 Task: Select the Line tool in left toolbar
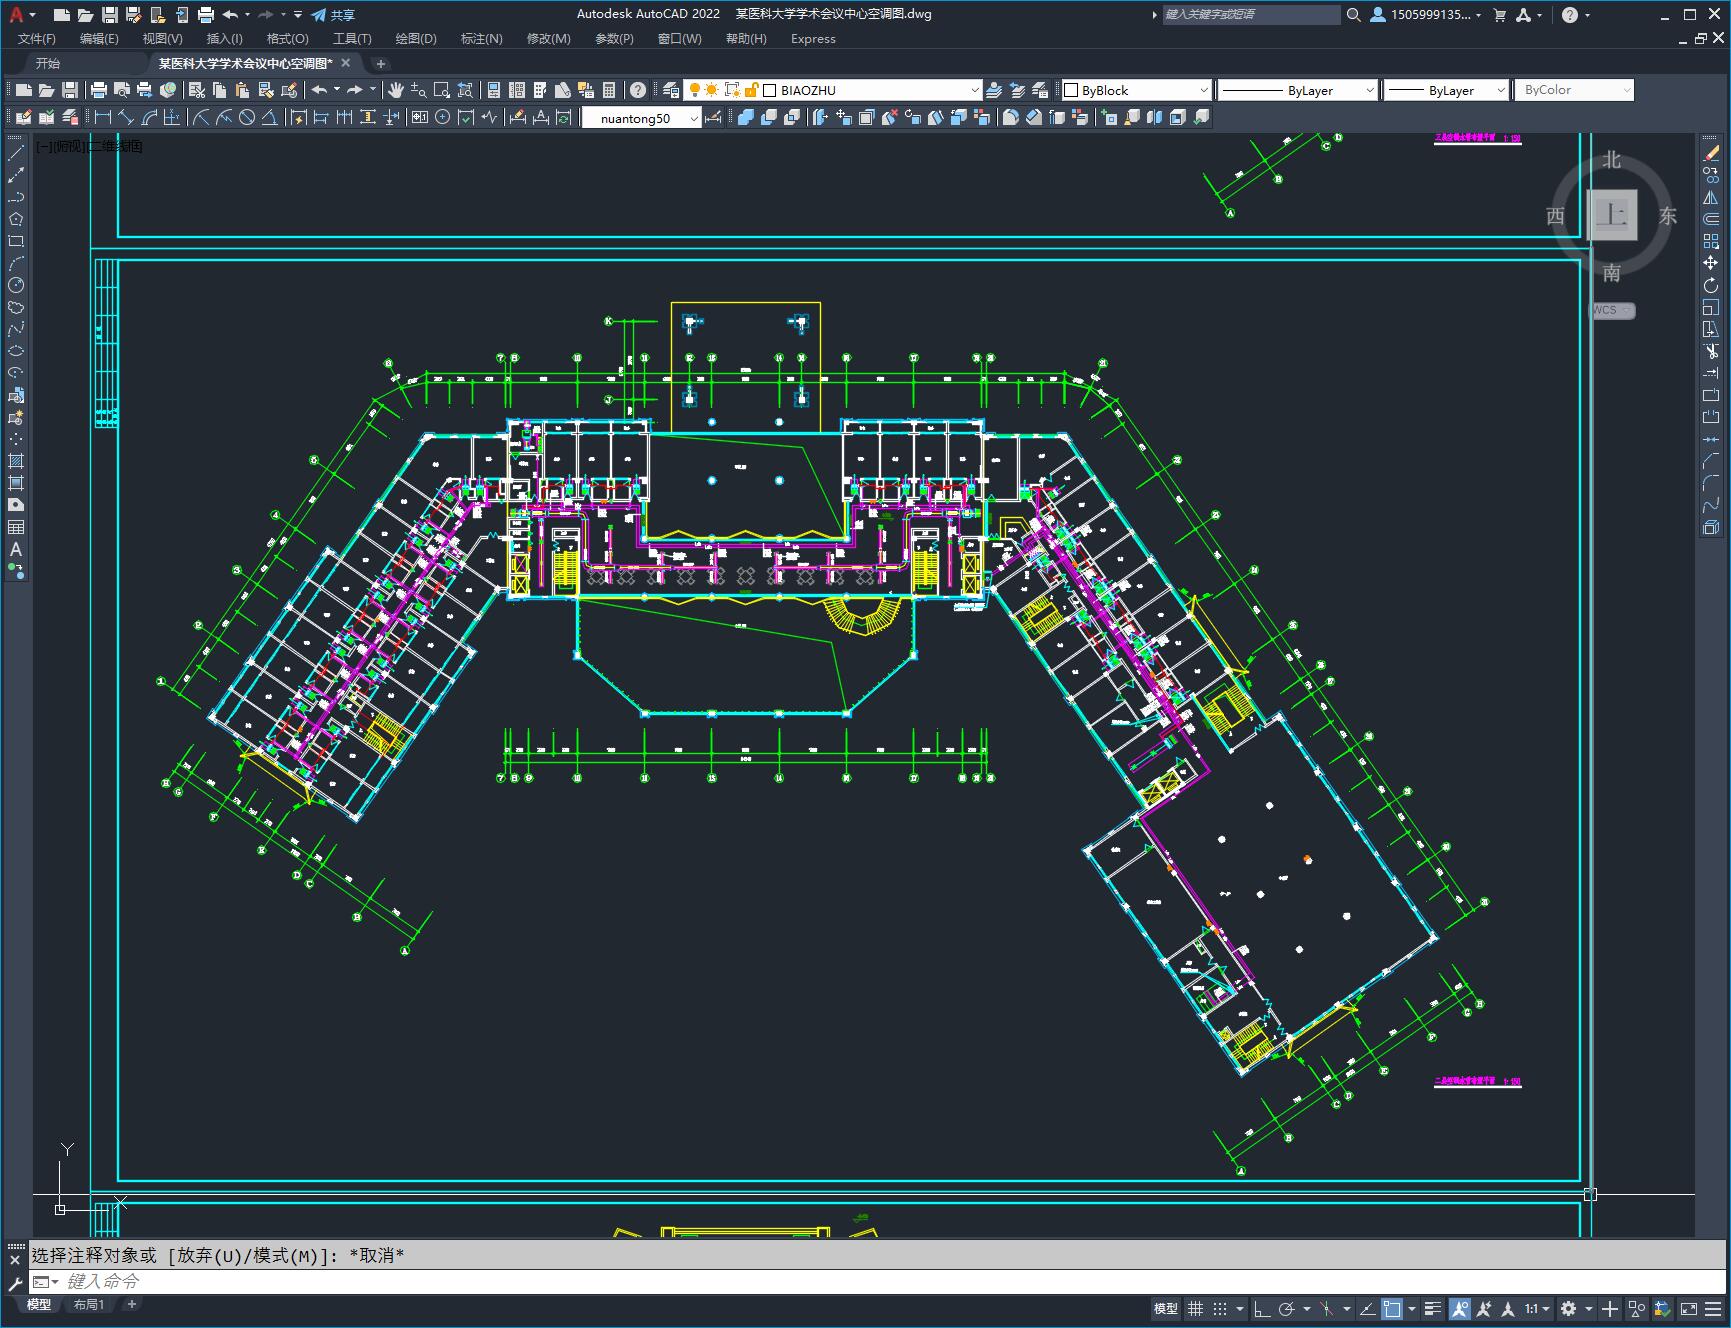pos(16,153)
